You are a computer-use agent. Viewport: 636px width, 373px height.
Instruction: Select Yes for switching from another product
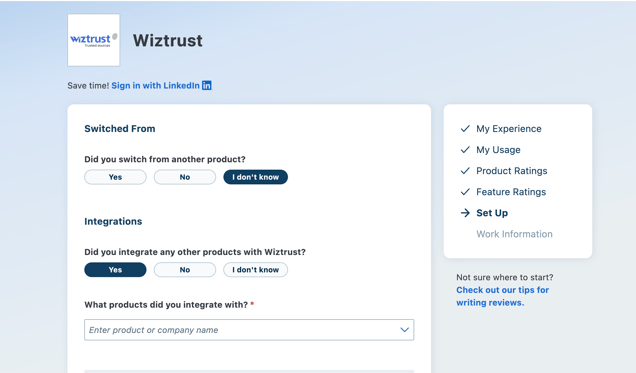[x=115, y=177]
